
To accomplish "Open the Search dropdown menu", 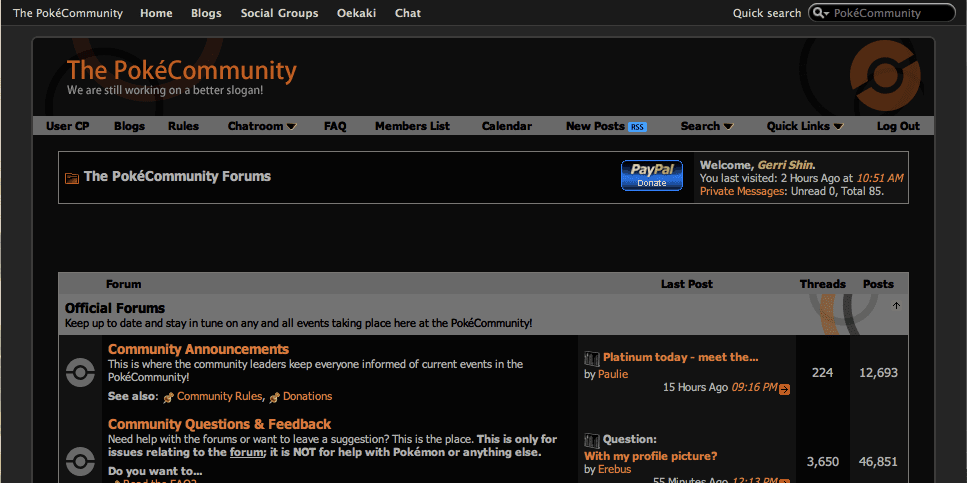I will [x=707, y=126].
